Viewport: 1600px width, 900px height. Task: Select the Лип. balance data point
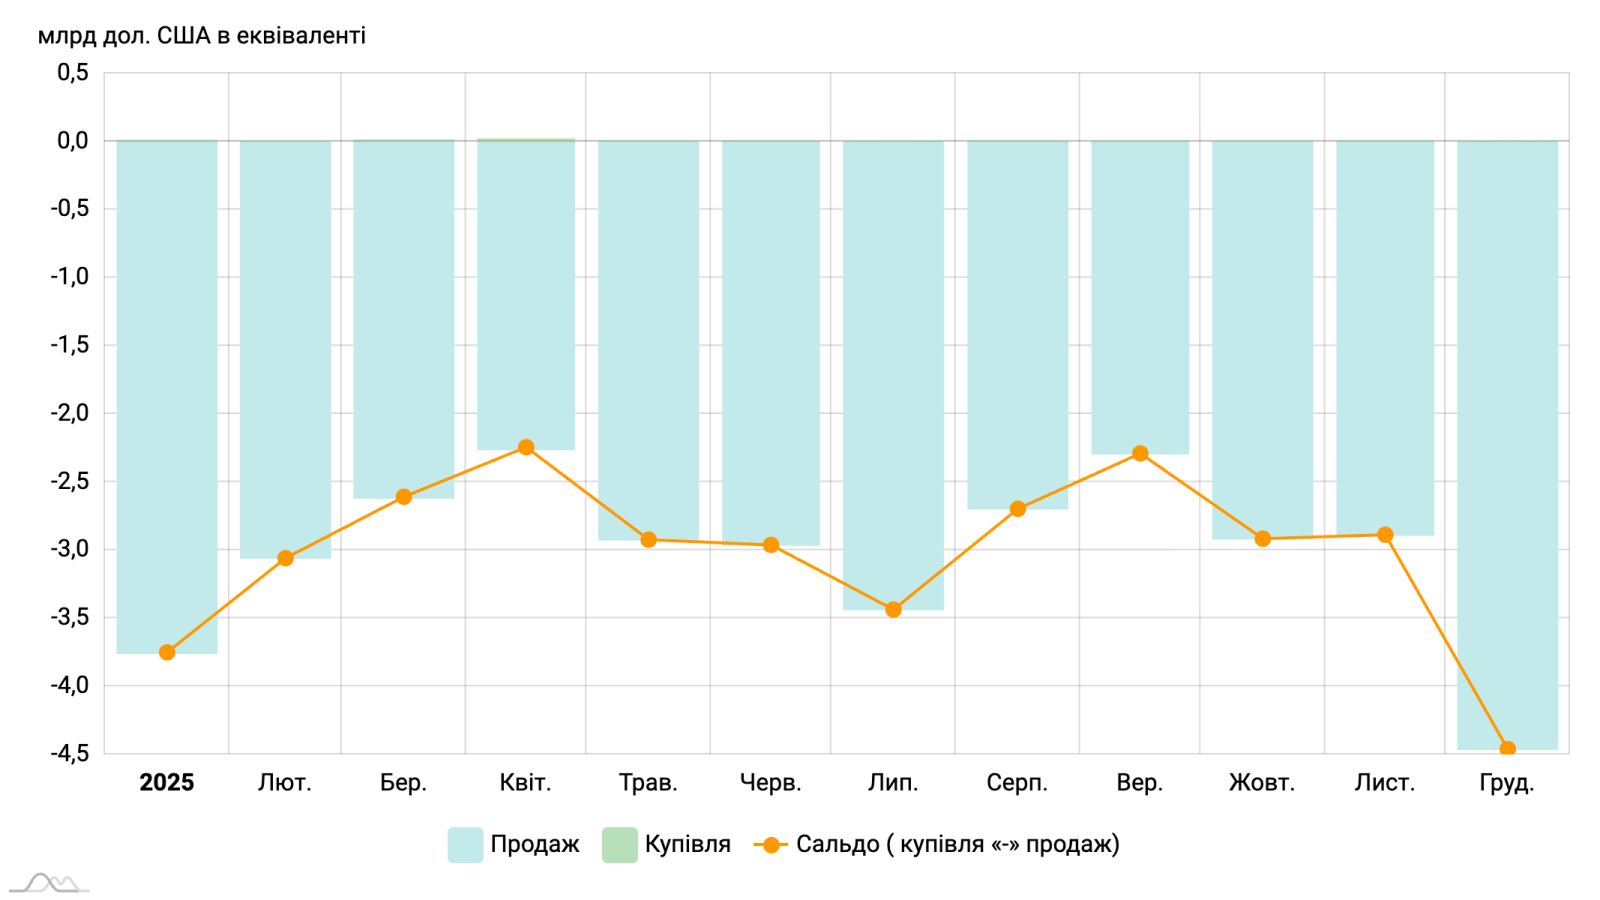pyautogui.click(x=893, y=609)
